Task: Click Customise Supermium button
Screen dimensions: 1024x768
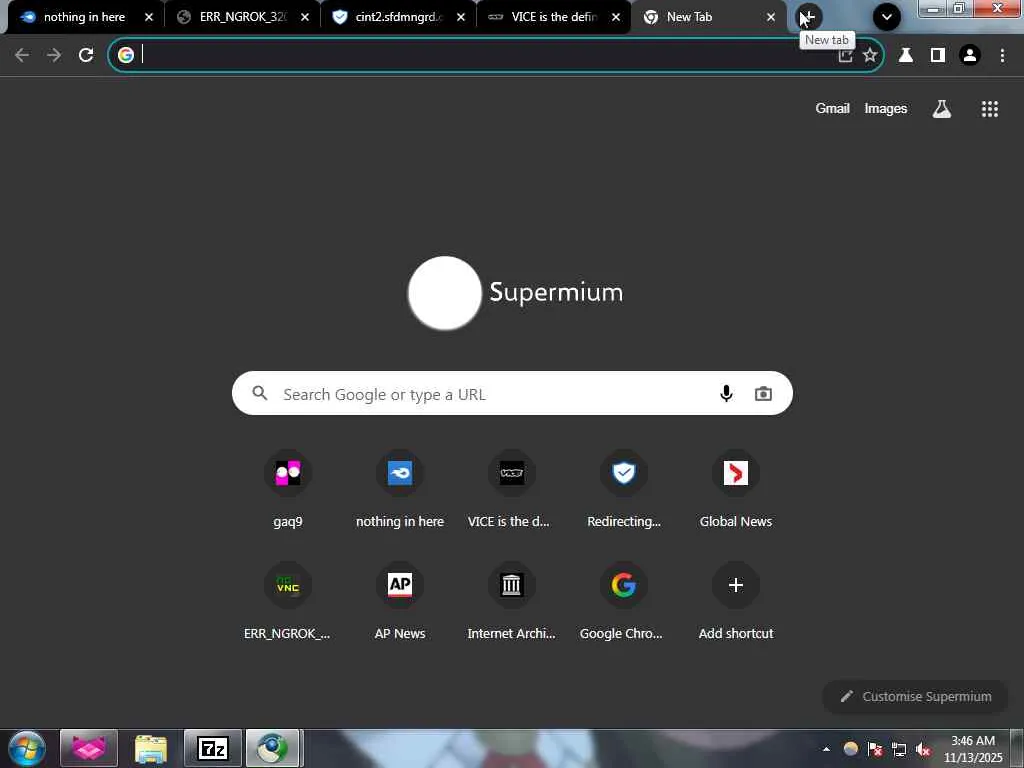Action: point(915,697)
